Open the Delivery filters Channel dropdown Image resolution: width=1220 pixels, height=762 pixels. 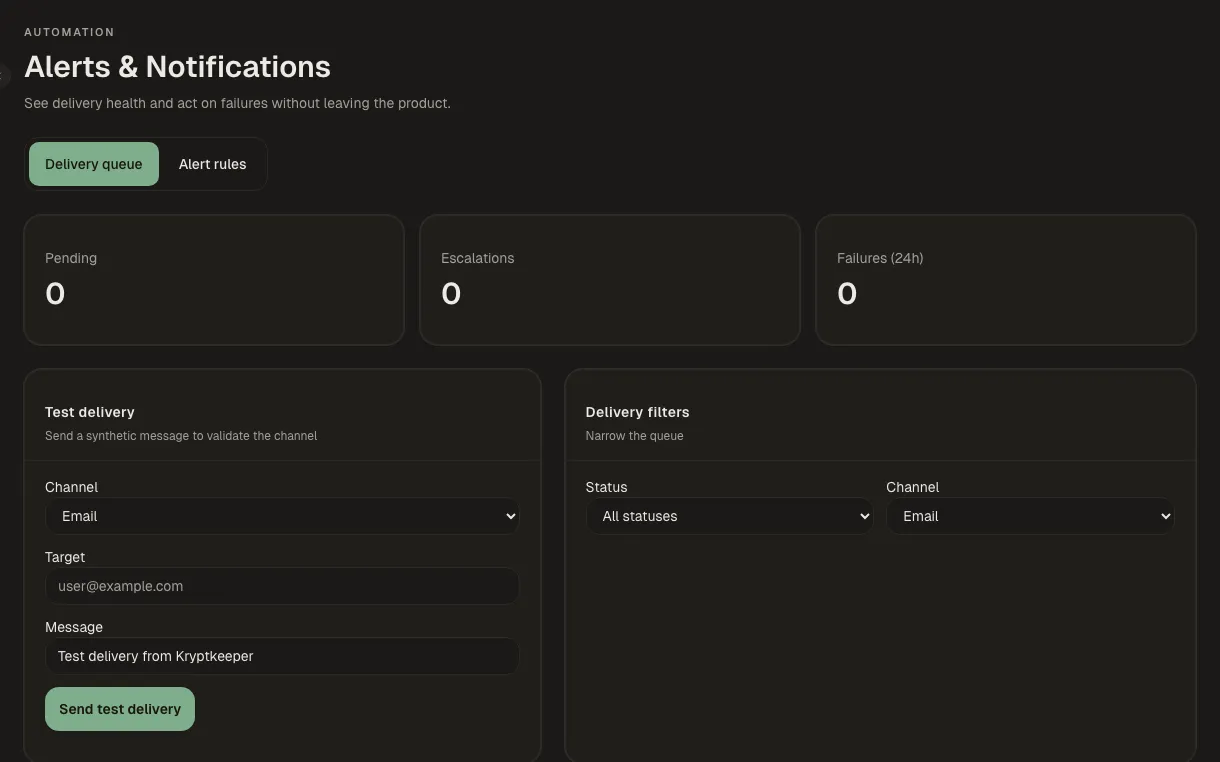(1030, 516)
